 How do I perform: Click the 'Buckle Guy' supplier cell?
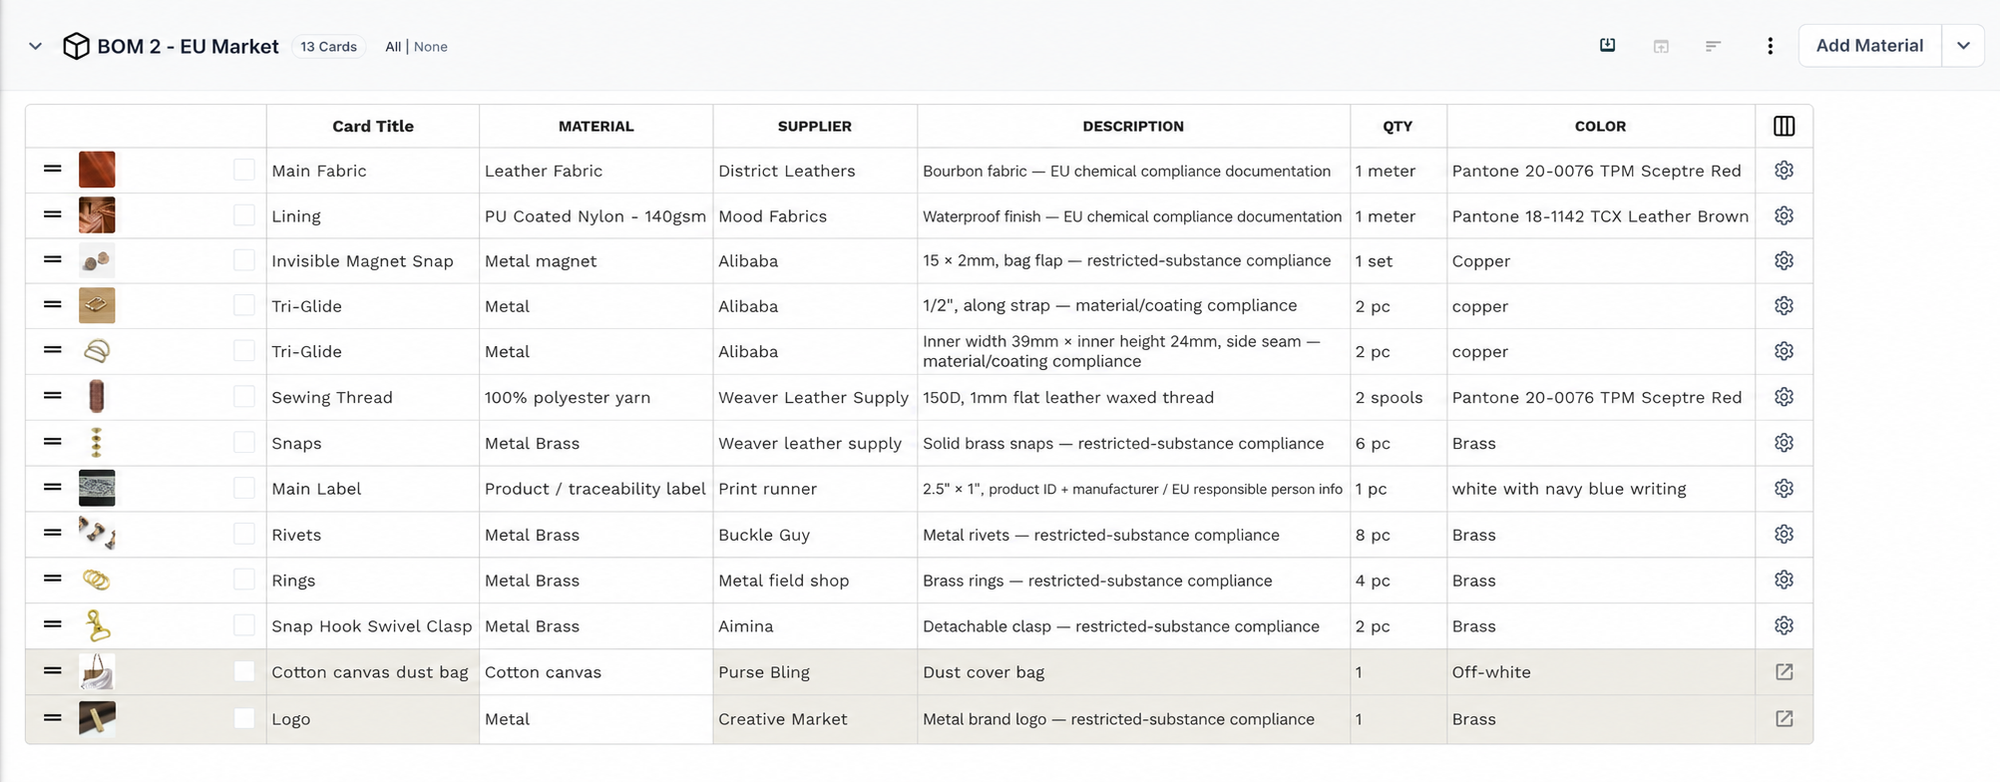pyautogui.click(x=815, y=535)
